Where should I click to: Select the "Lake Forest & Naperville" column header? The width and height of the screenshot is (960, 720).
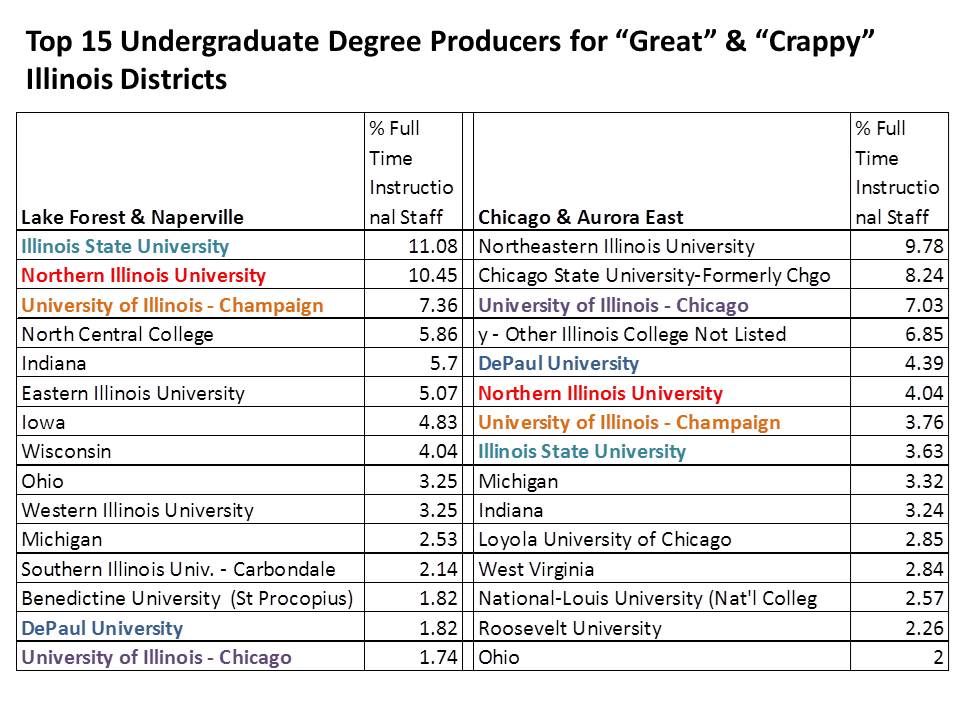tap(133, 217)
